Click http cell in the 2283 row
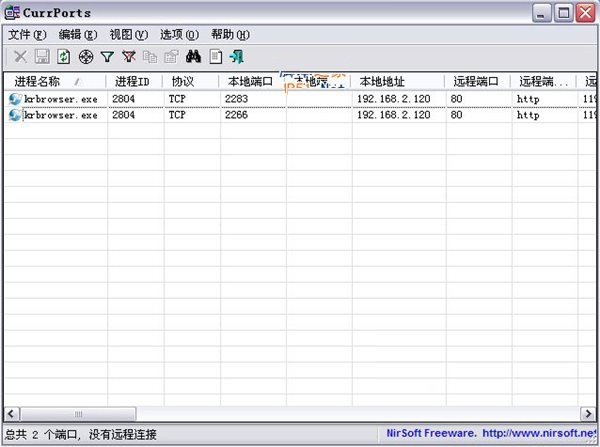 pyautogui.click(x=528, y=100)
